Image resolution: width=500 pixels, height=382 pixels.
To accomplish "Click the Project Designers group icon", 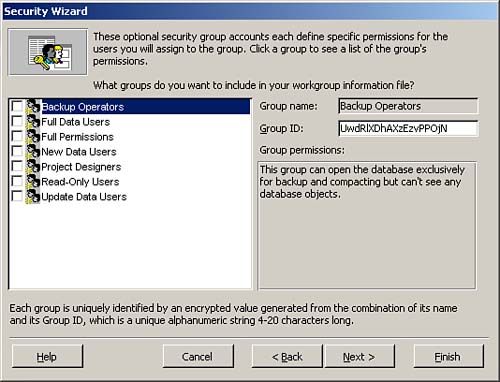I will pyautogui.click(x=33, y=166).
